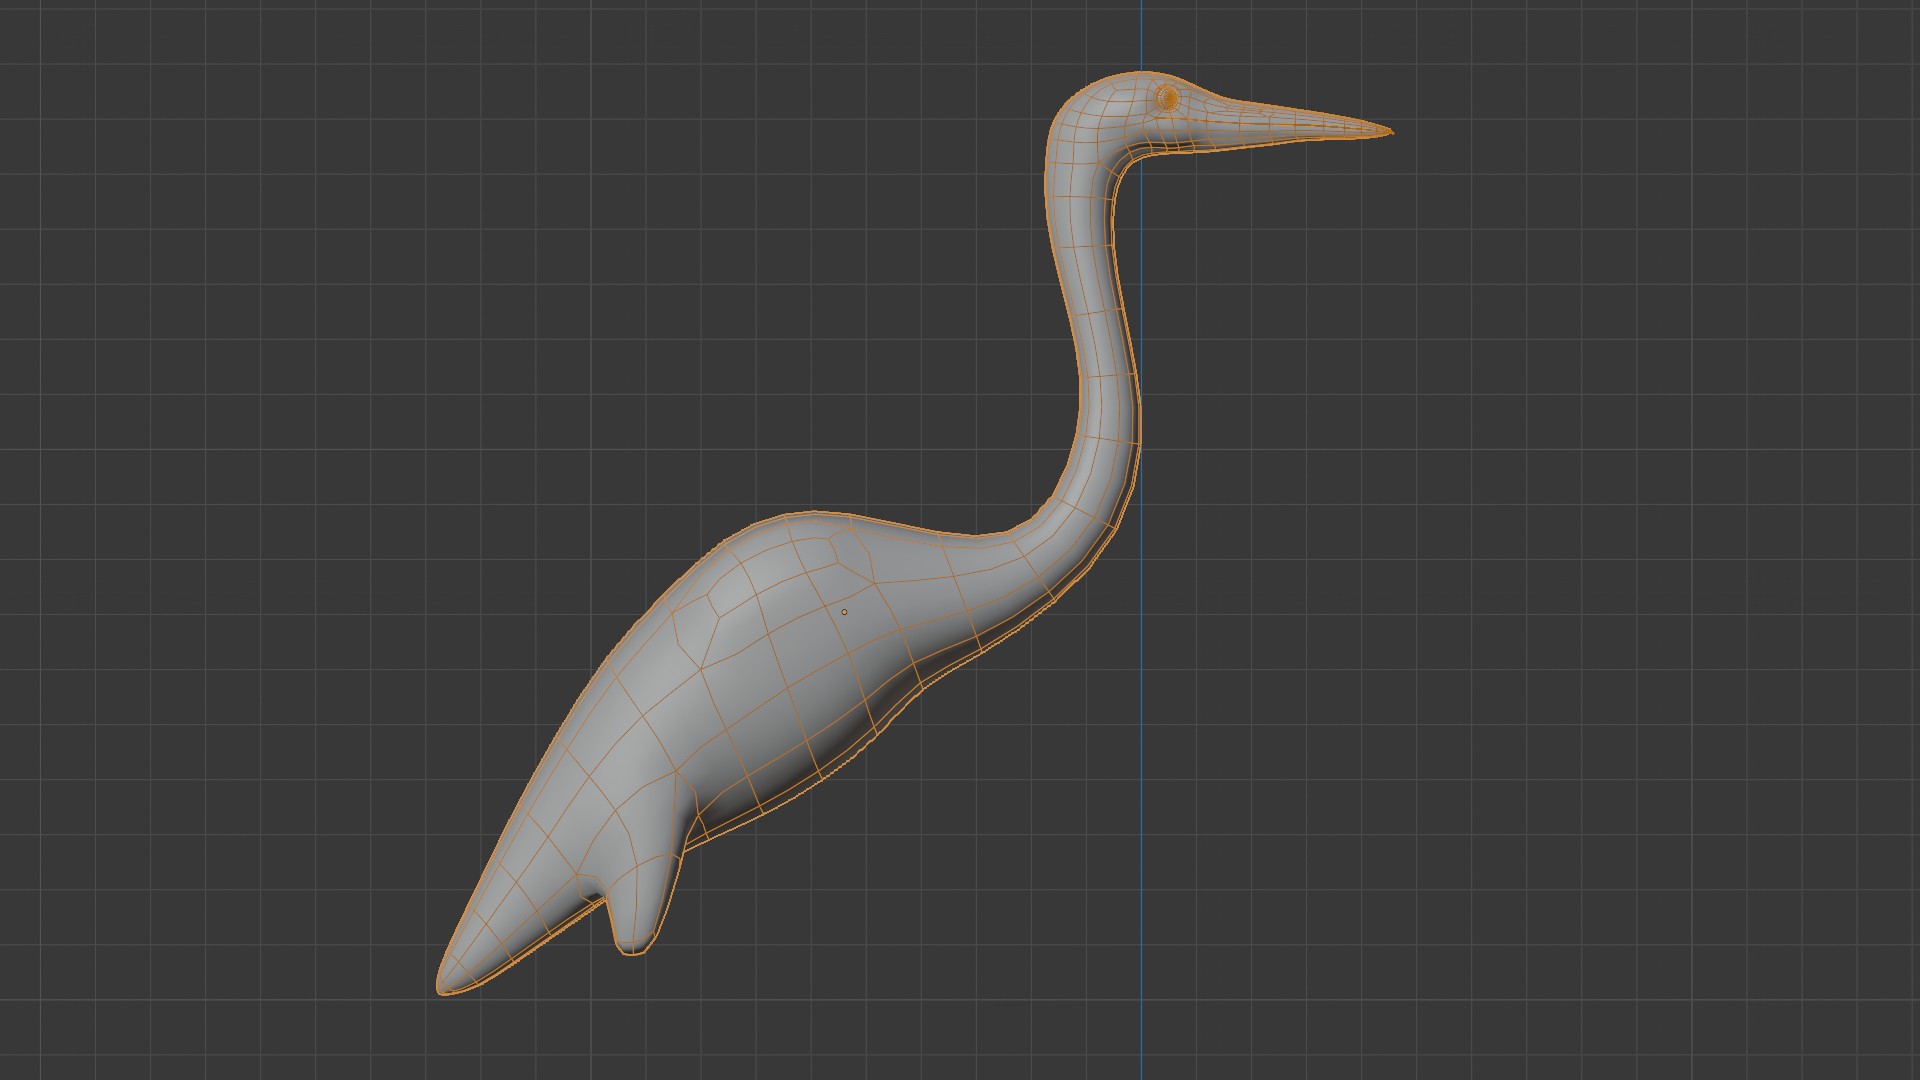1920x1080 pixels.
Task: Click the tip of the bird's tail
Action: (x=443, y=988)
